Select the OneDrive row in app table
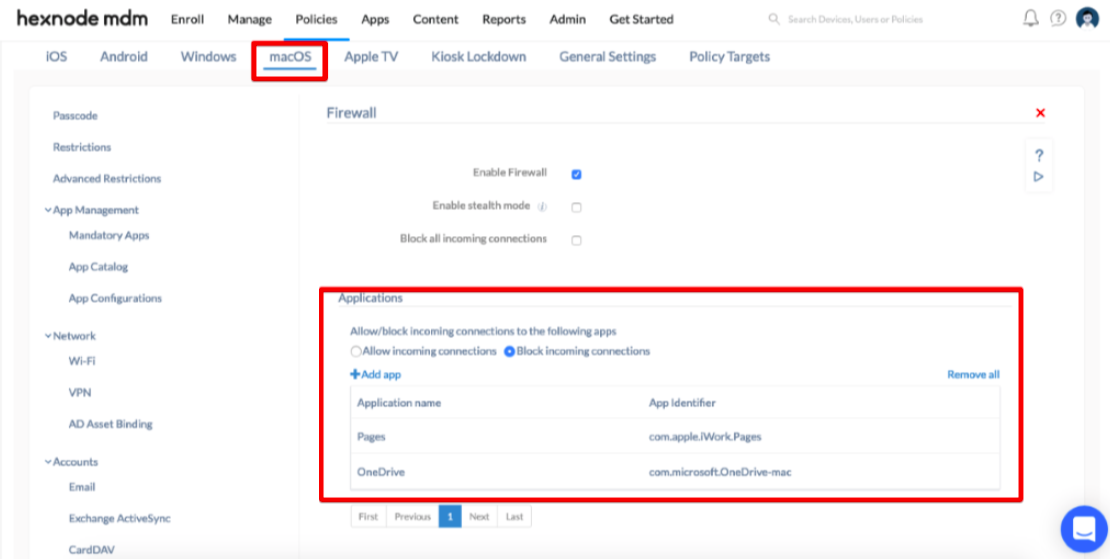The height and width of the screenshot is (559, 1110). [x=675, y=471]
